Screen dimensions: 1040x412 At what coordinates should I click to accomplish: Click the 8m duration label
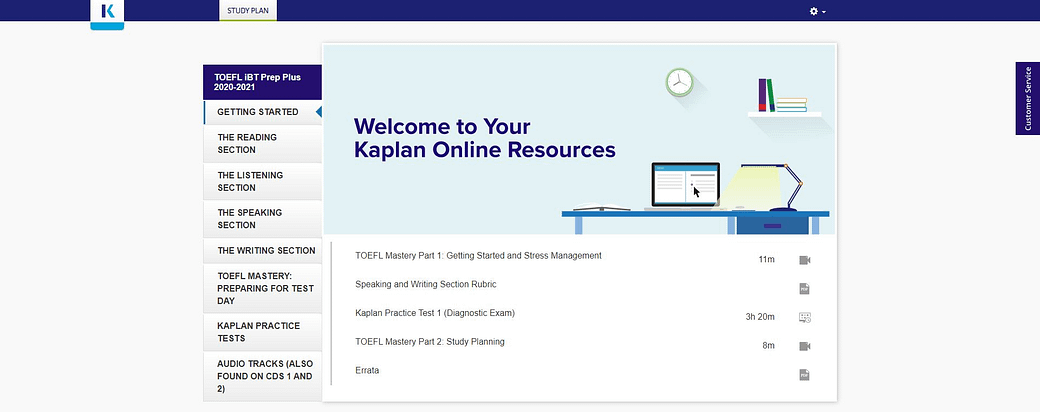tap(769, 346)
